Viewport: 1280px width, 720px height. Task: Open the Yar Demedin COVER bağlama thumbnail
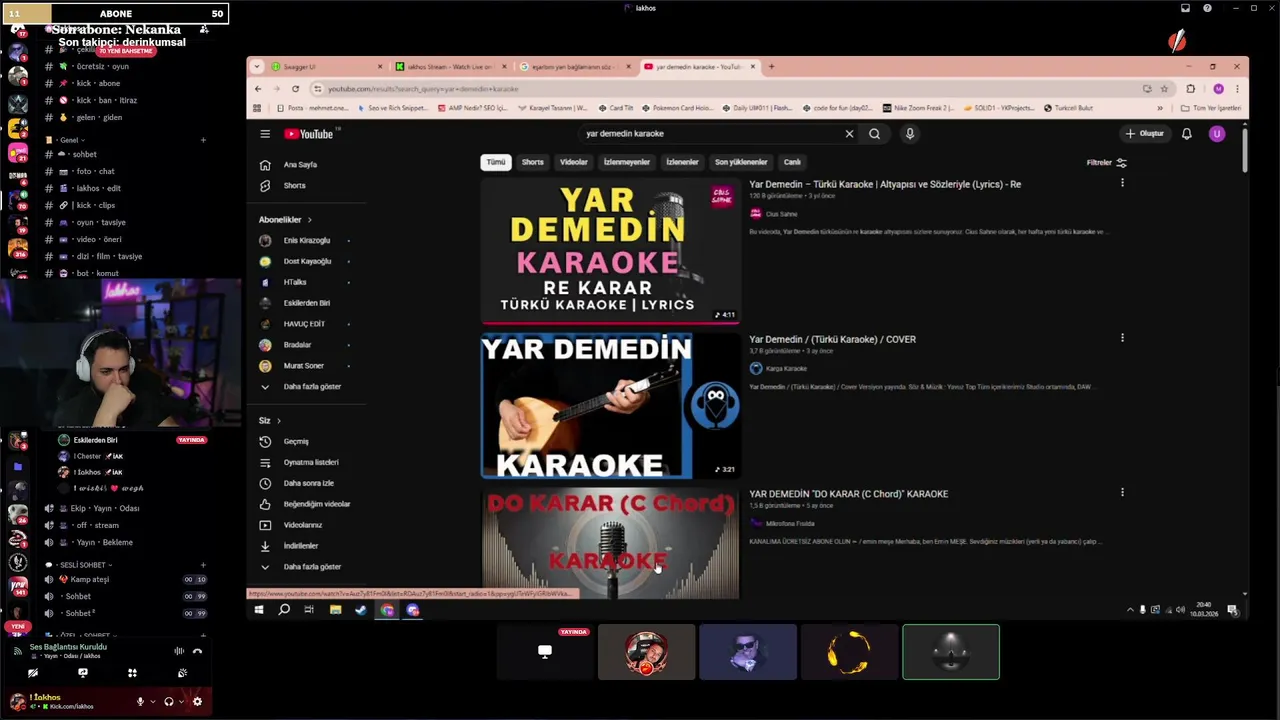point(610,406)
